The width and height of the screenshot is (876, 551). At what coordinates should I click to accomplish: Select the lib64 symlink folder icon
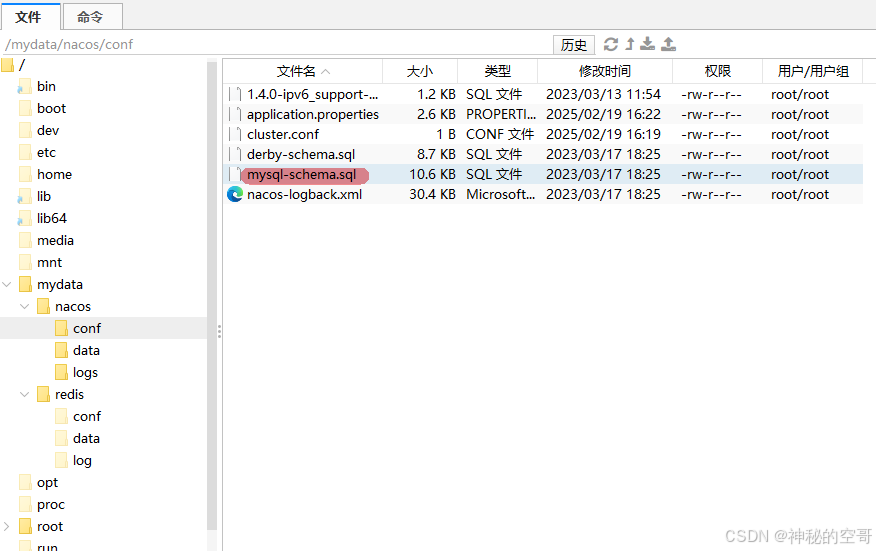25,218
